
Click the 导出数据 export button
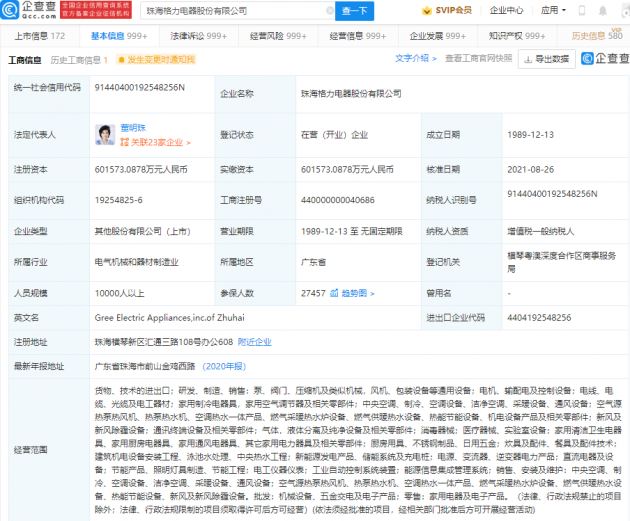546,59
